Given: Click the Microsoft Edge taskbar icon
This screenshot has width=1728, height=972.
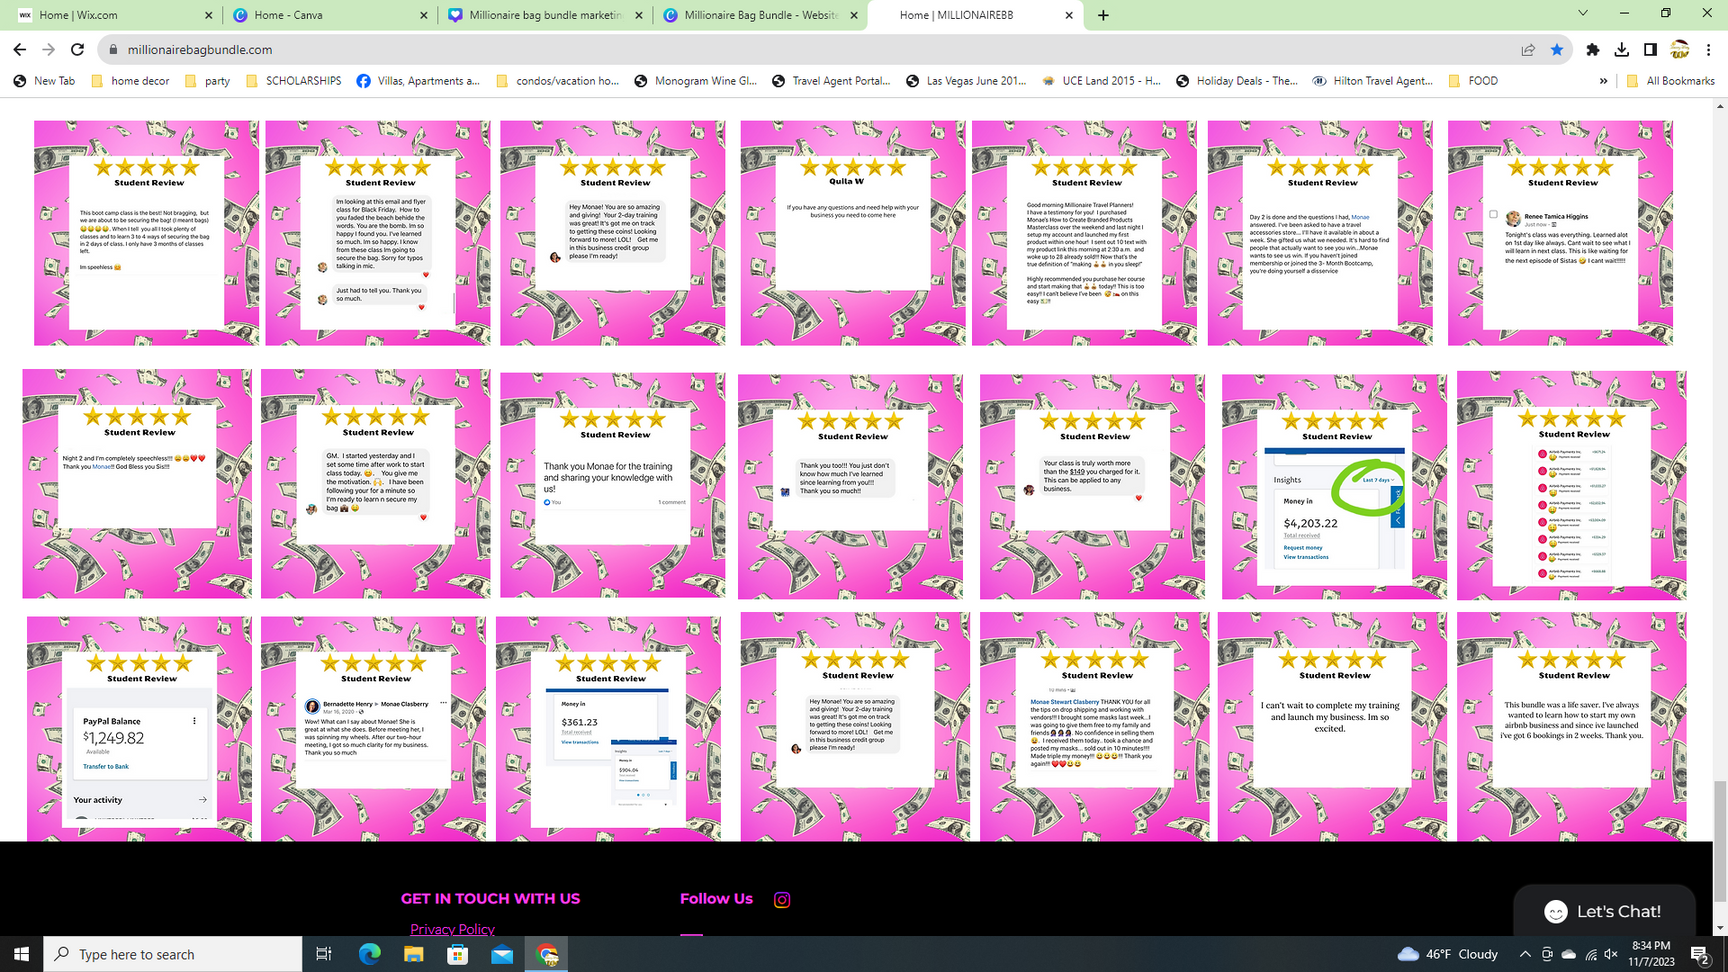Looking at the screenshot, I should click(x=369, y=954).
